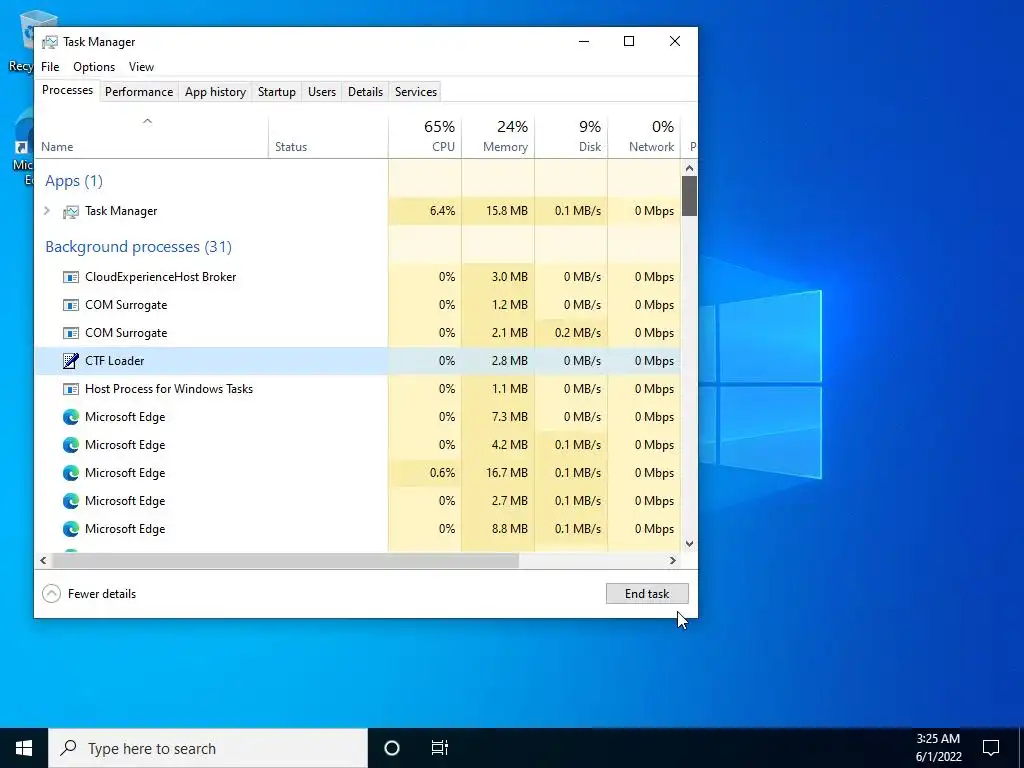Expand the Task Manager app row
1024x768 pixels.
point(47,210)
